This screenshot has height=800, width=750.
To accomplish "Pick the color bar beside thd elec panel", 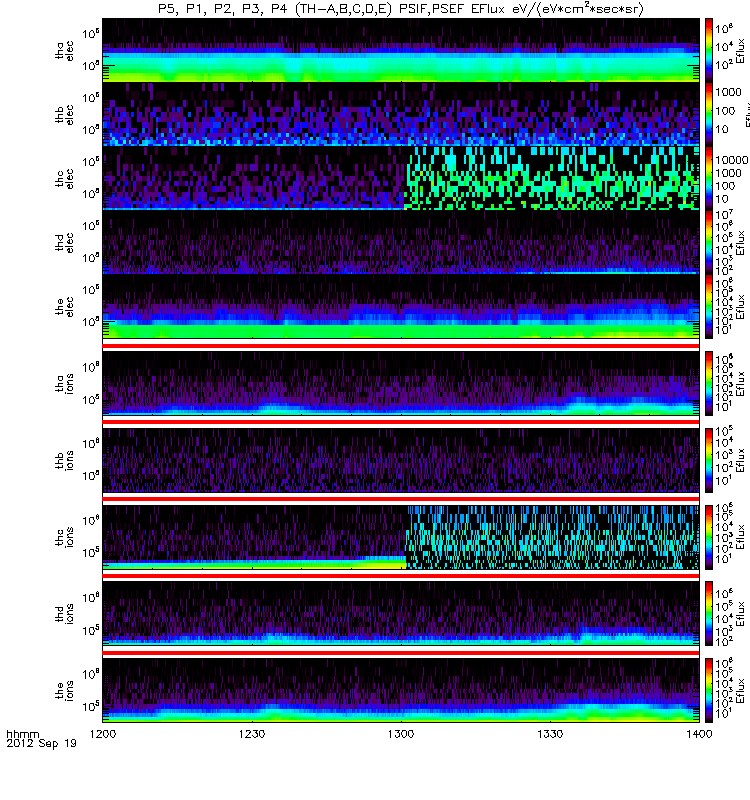I will (709, 242).
